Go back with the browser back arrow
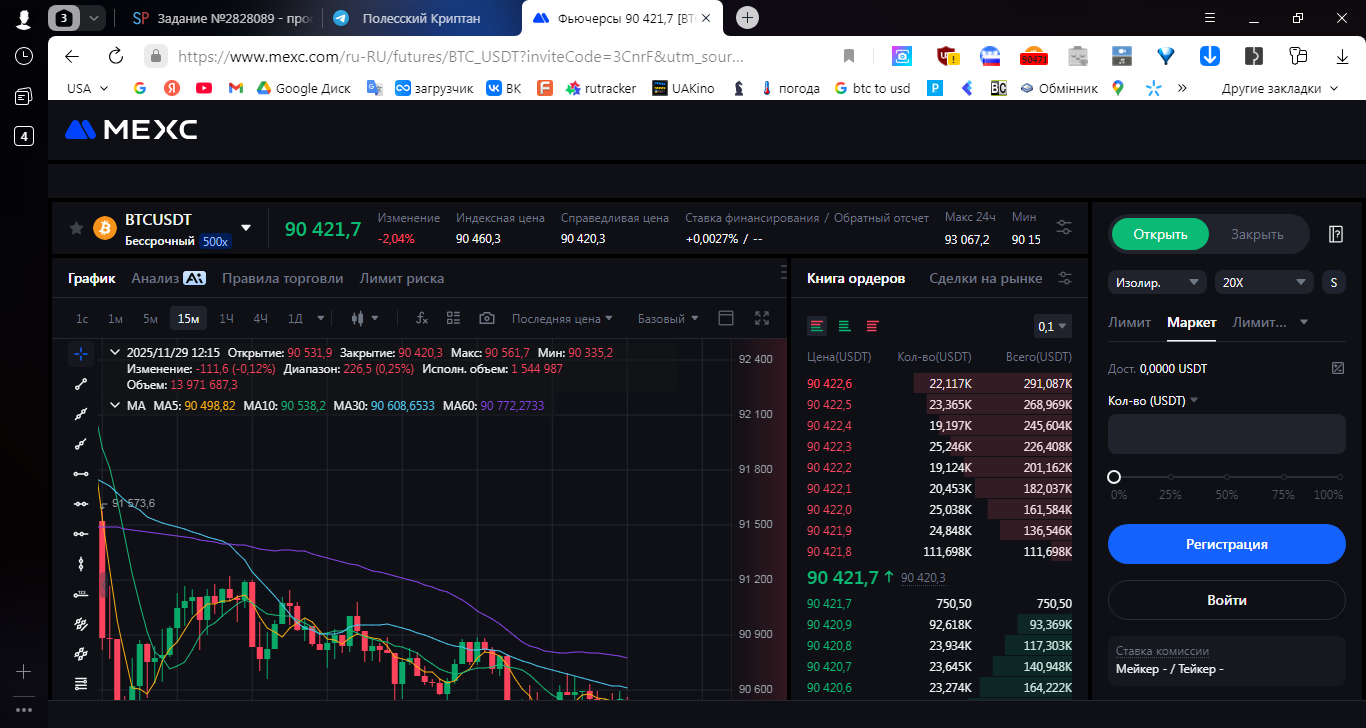Image resolution: width=1366 pixels, height=728 pixels. pos(72,56)
